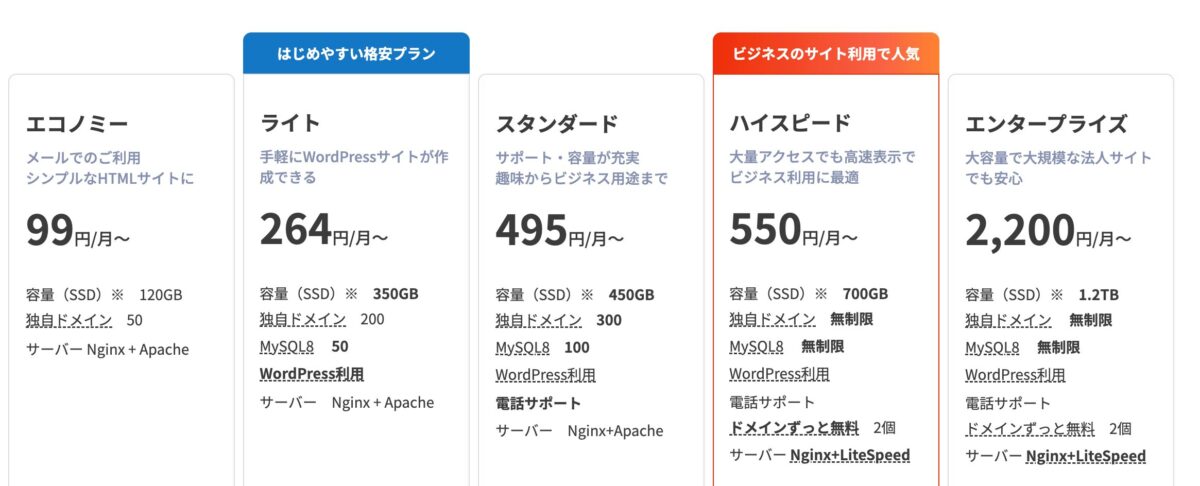
Task: Open 独自ドメイン link in the スタンダード plan
Action: pyautogui.click(x=539, y=321)
